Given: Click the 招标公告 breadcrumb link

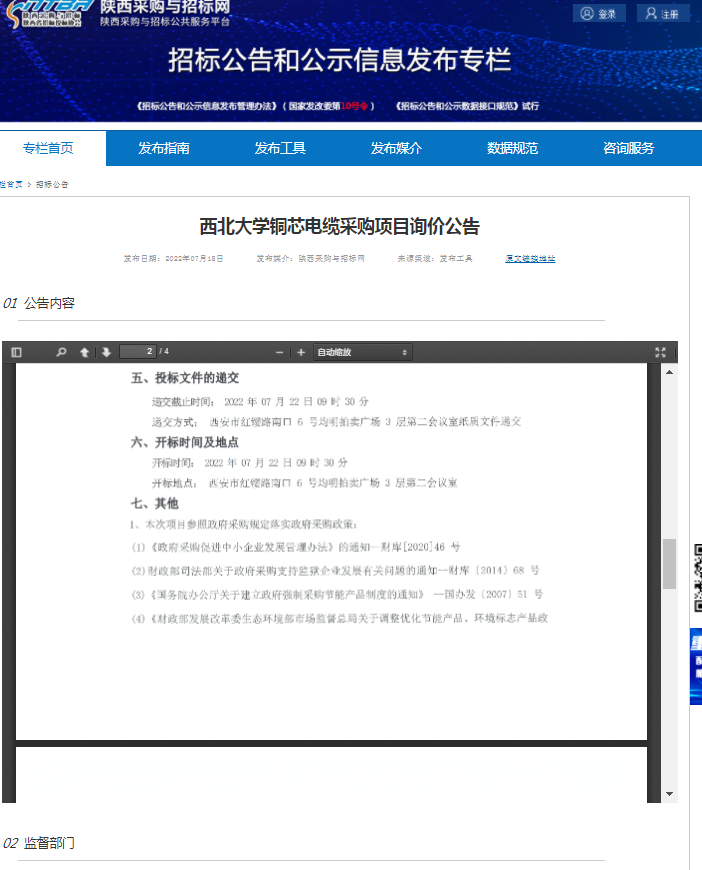Looking at the screenshot, I should 53,184.
